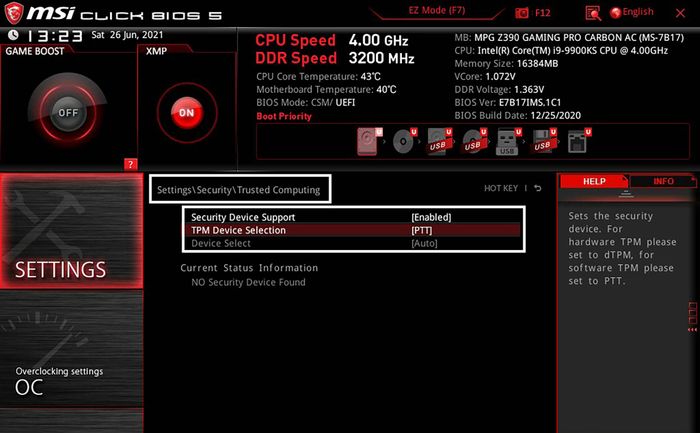The height and width of the screenshot is (433, 700).
Task: Toggle the XMP button currently ON
Action: (187, 112)
